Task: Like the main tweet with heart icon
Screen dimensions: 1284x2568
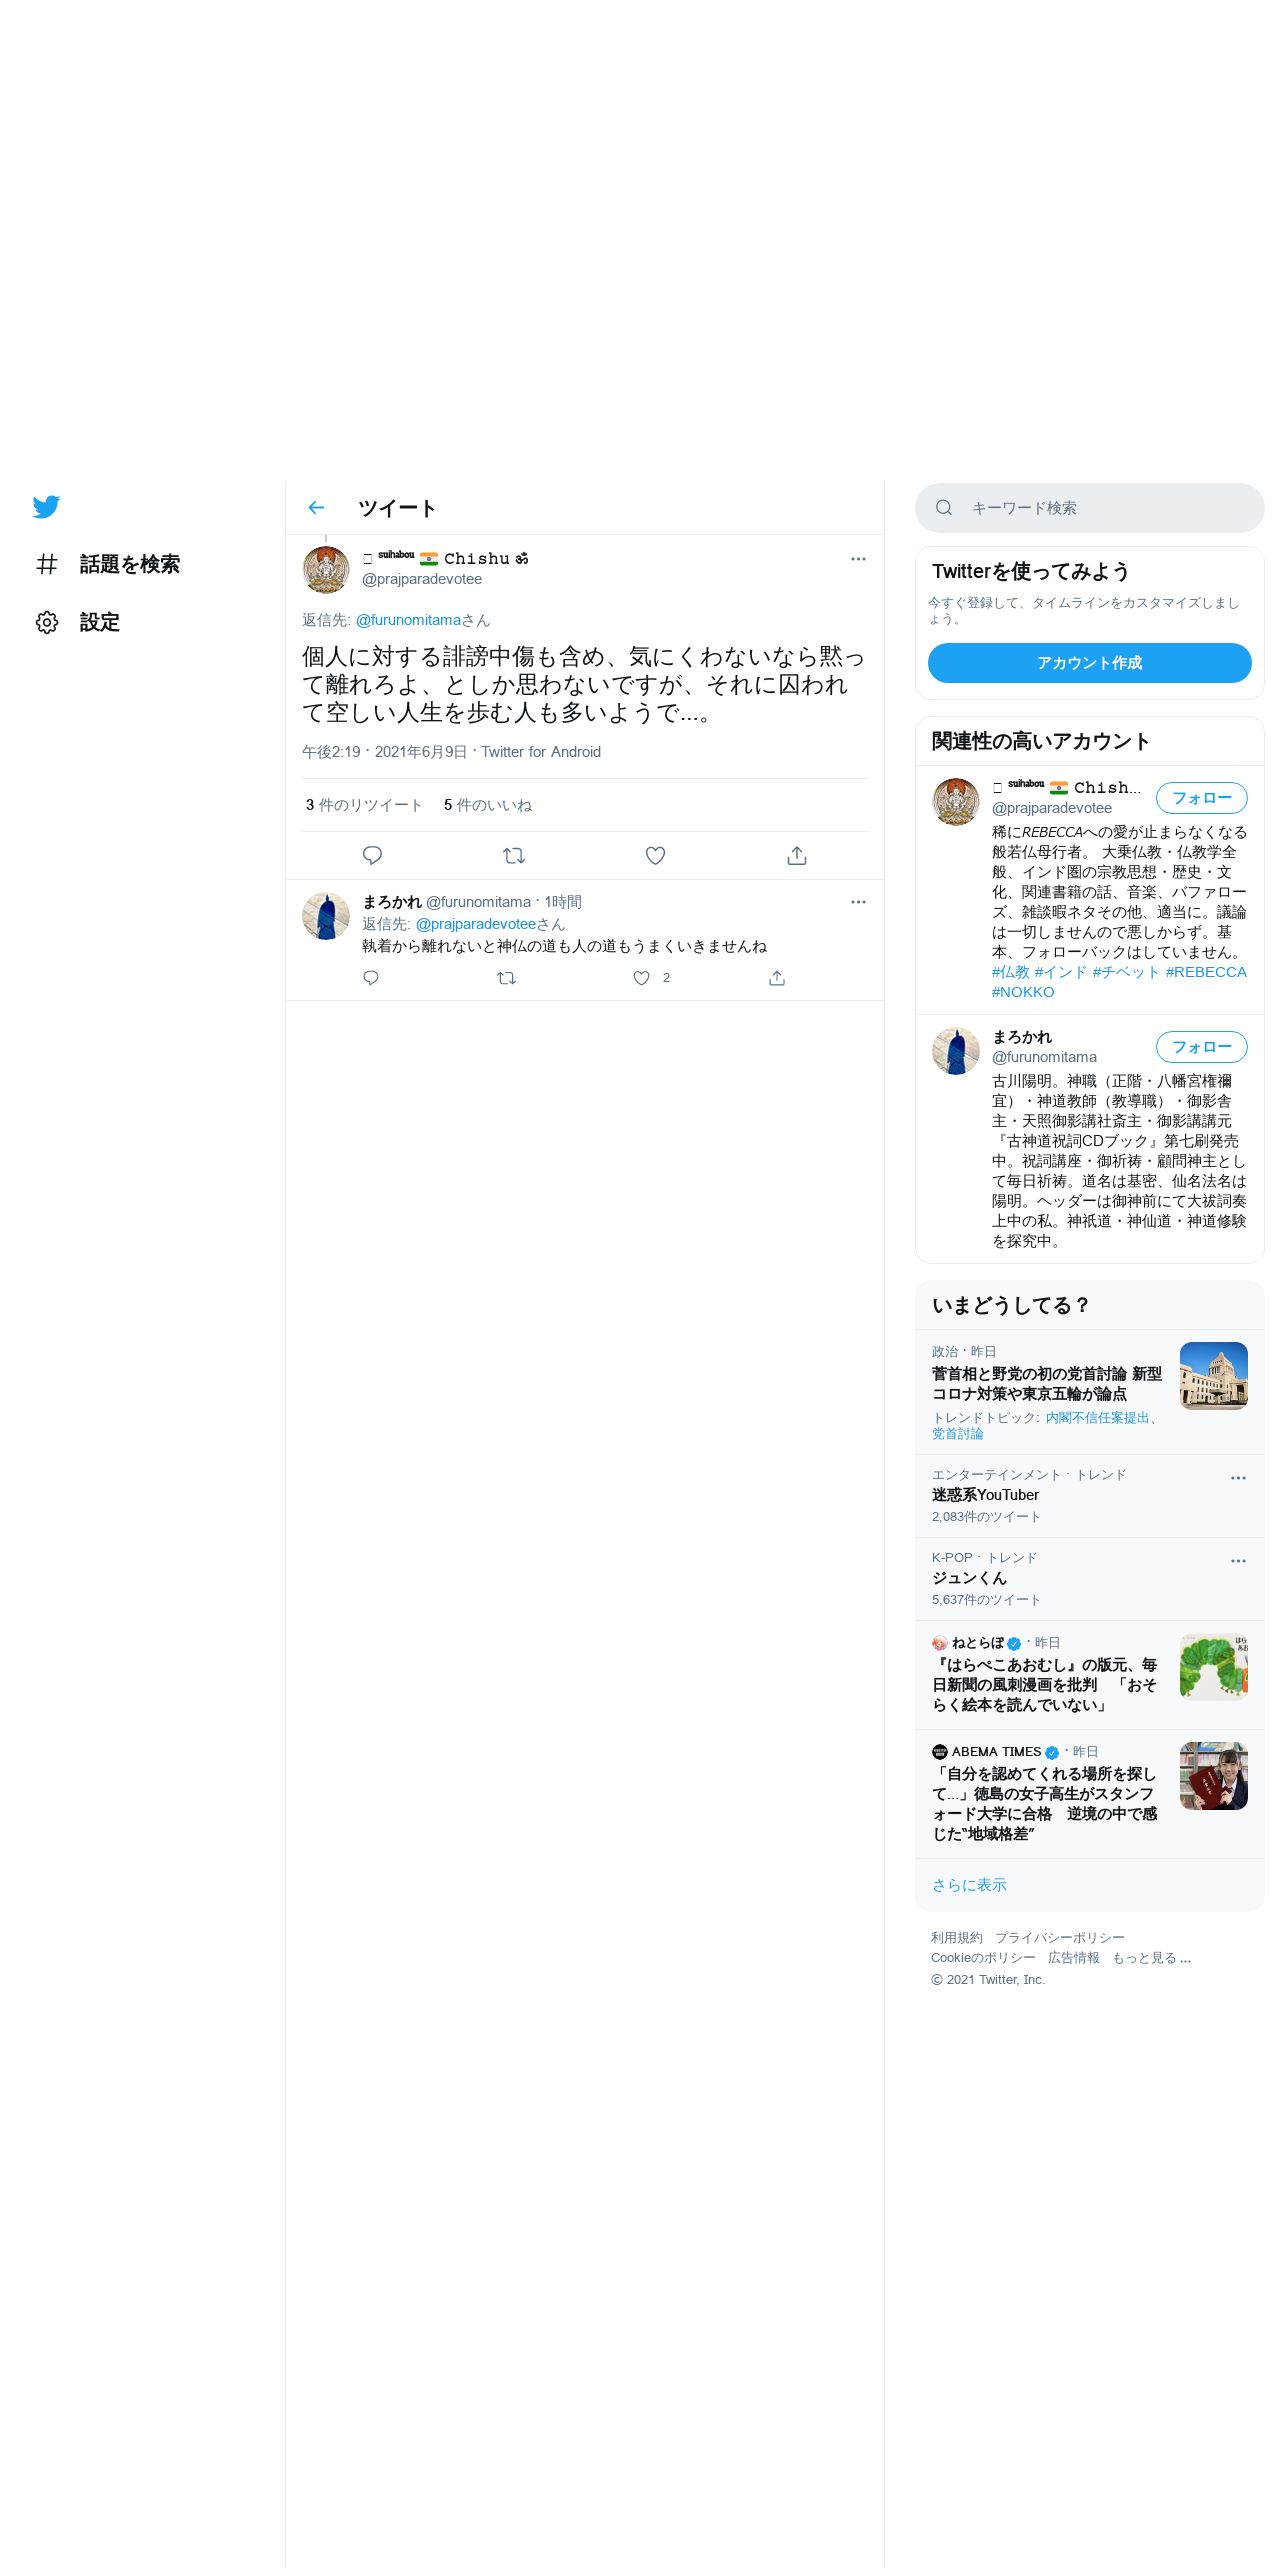Action: [655, 856]
